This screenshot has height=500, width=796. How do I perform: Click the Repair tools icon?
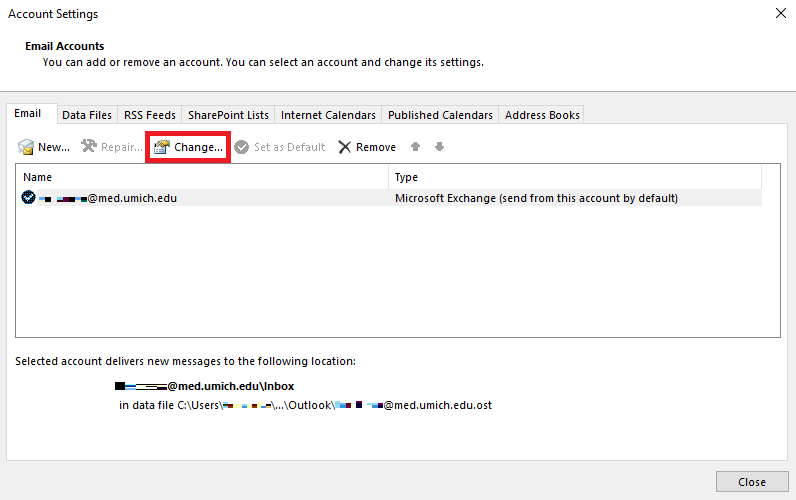click(89, 146)
